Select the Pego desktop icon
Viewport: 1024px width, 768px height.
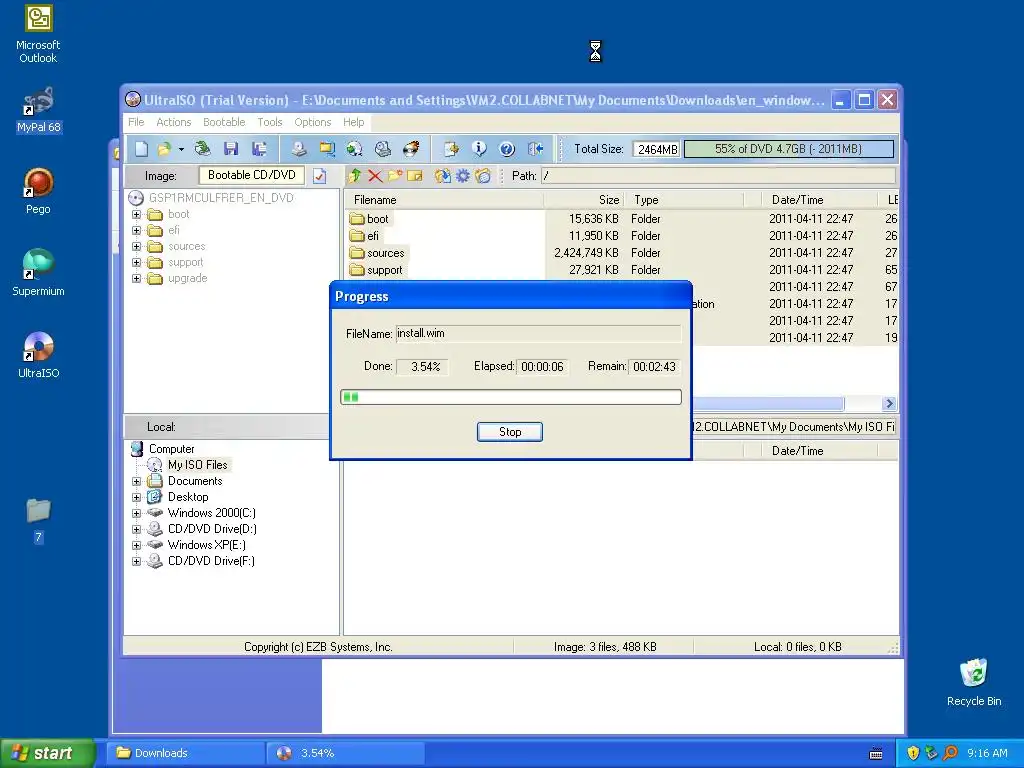pos(38,191)
